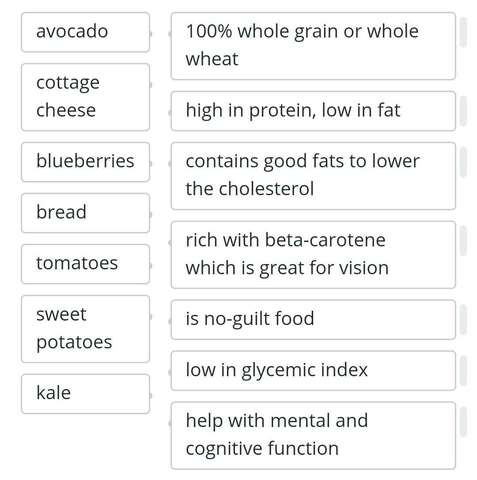477x480 pixels.
Task: Choose 'low in glycemic index' definition
Action: click(313, 371)
